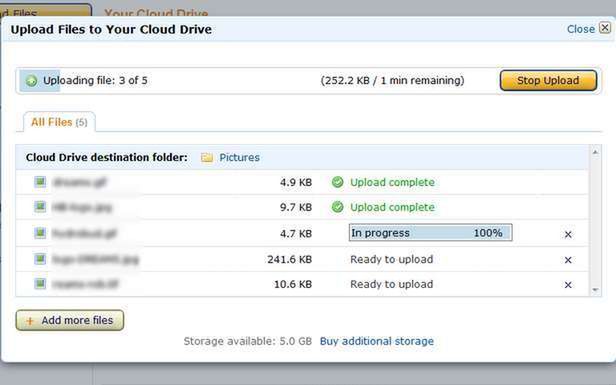This screenshot has width=616, height=385.
Task: Click the 9.7 KB file size value
Action: coord(296,207)
